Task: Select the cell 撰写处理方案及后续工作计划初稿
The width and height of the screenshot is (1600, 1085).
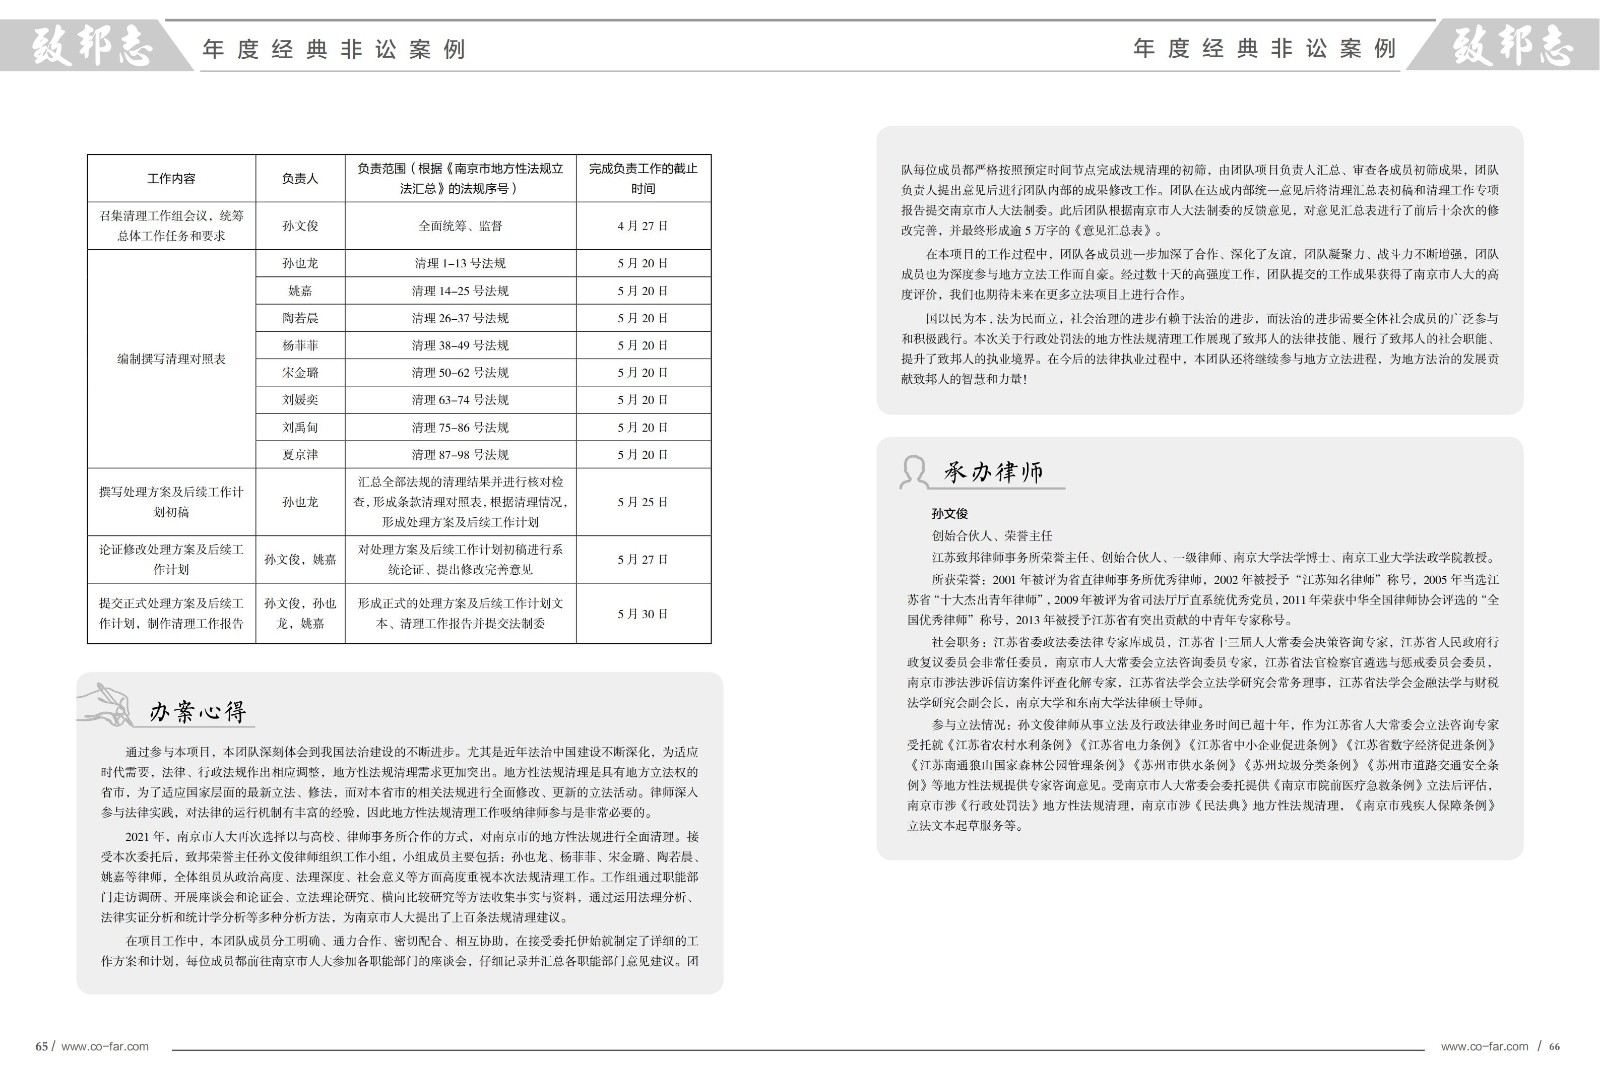Action: tap(171, 502)
